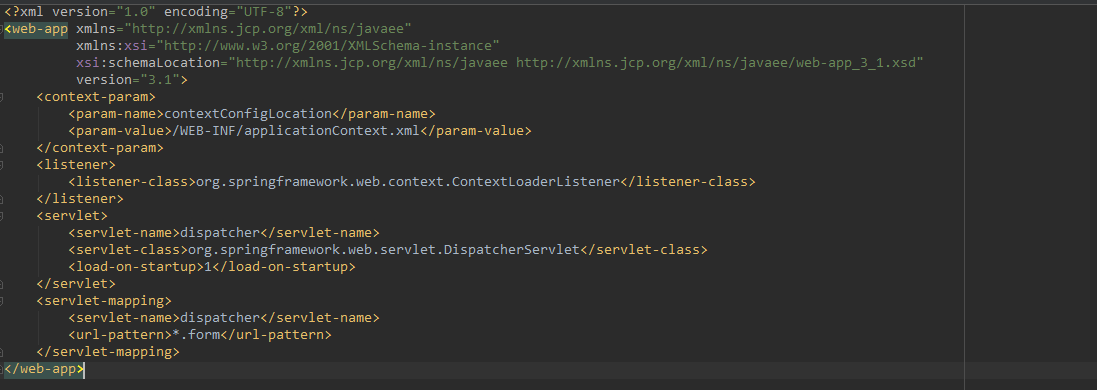
Task: Click the closing </listener-class> tag
Action: [687, 181]
